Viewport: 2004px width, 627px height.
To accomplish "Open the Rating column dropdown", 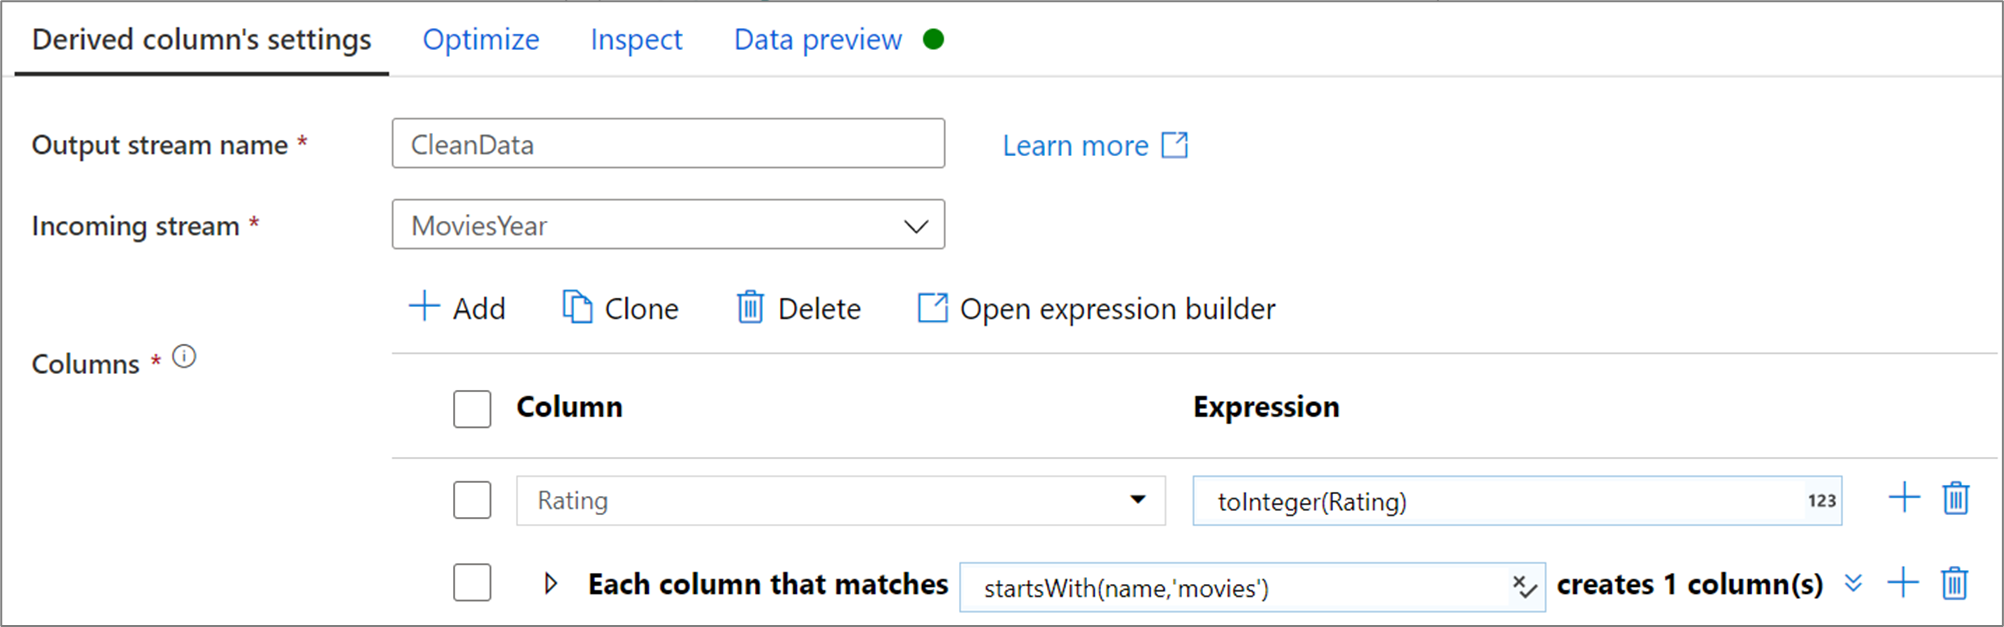I will (1137, 500).
